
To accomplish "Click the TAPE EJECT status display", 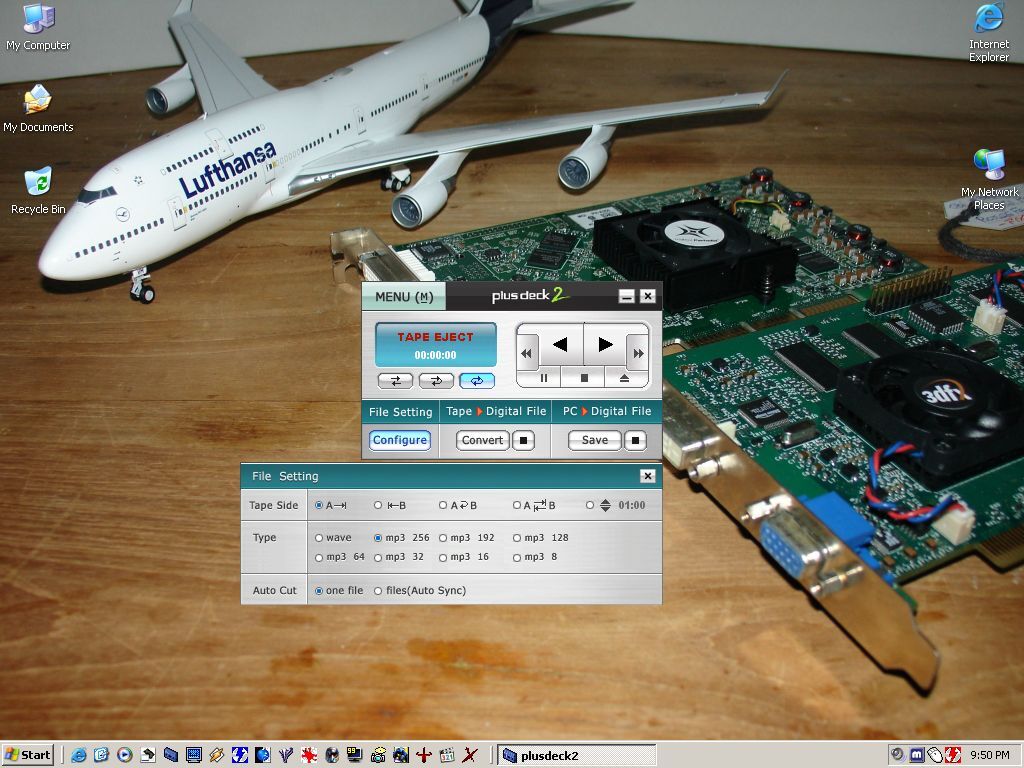I will pyautogui.click(x=436, y=345).
